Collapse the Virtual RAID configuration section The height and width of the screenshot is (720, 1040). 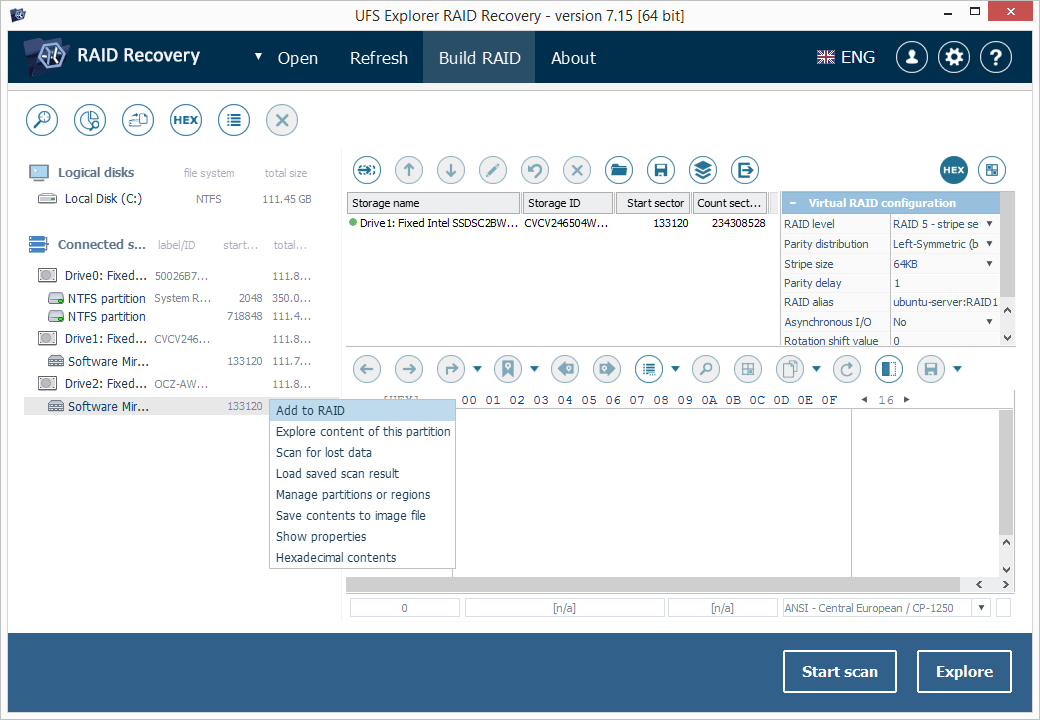click(793, 203)
